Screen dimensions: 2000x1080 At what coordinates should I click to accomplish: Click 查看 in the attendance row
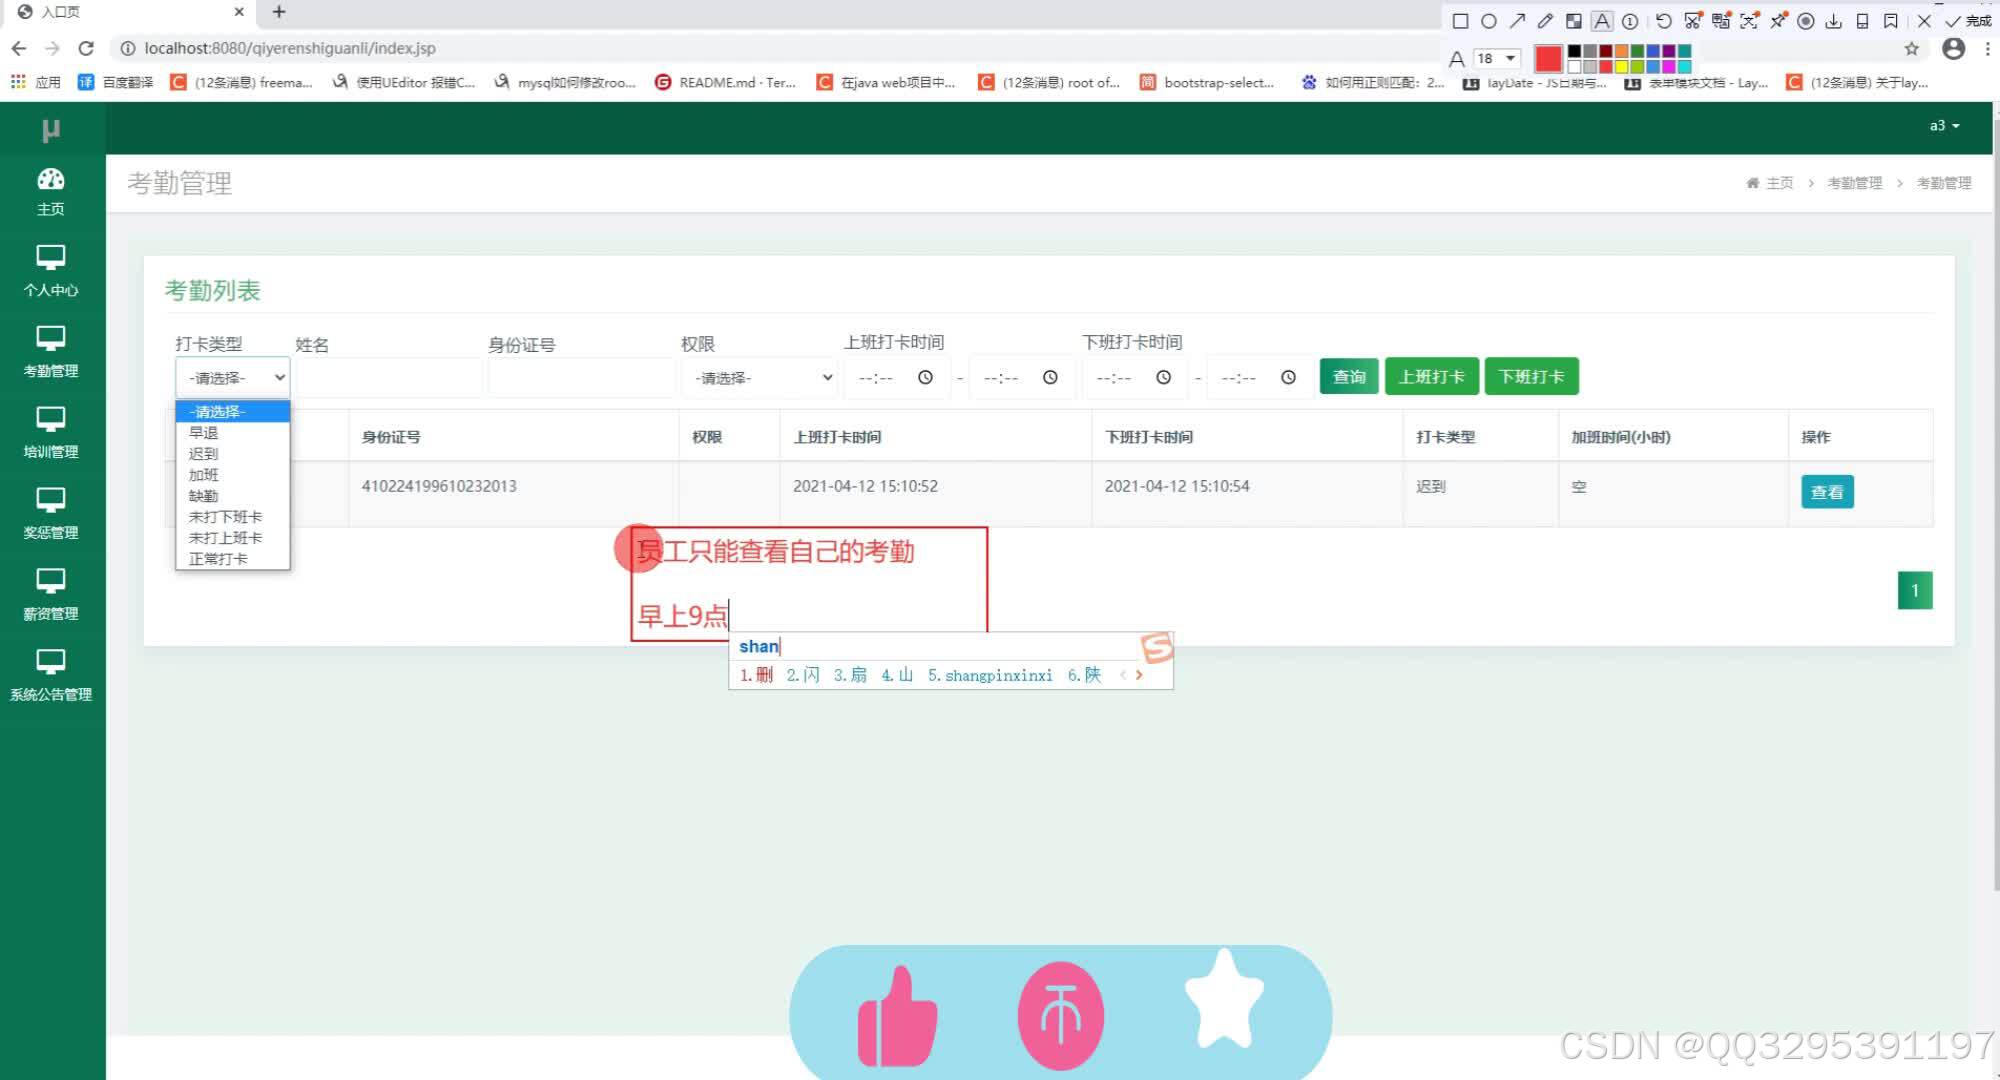[x=1827, y=492]
